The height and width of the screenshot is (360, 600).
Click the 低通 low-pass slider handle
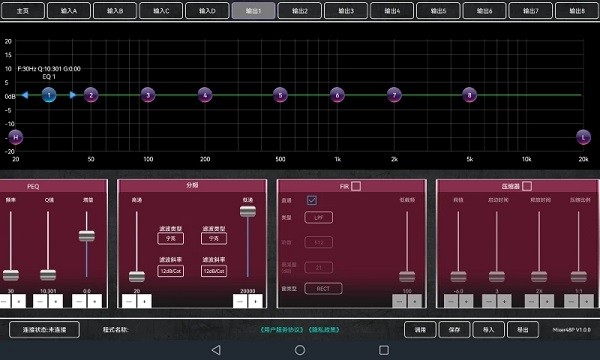pos(248,212)
